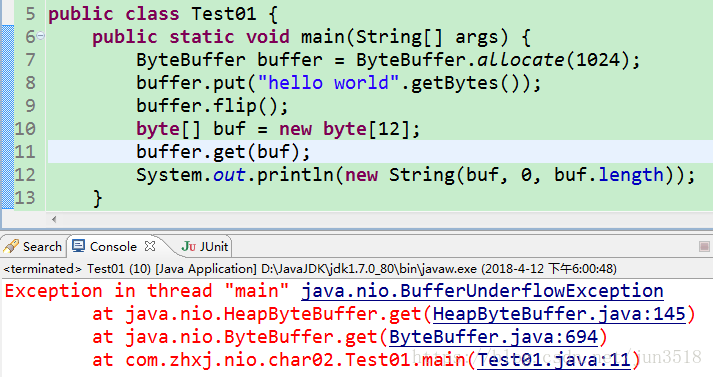Close the Console view with its X icon
The width and height of the screenshot is (713, 377).
coord(150,246)
